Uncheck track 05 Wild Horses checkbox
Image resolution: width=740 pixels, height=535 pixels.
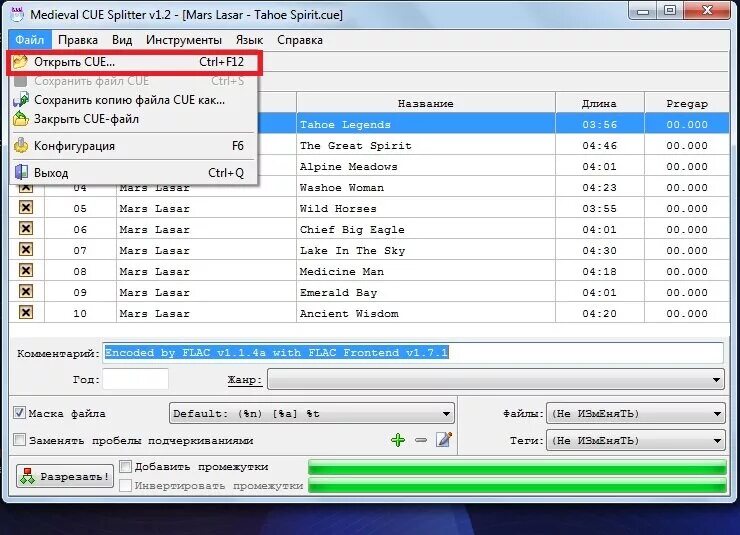click(x=26, y=208)
